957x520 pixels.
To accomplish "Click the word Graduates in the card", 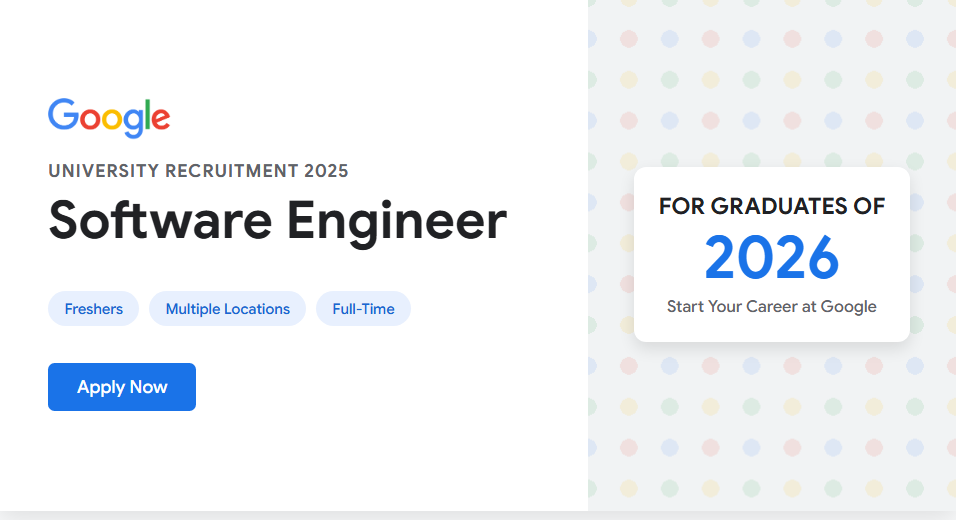I will (x=776, y=207).
